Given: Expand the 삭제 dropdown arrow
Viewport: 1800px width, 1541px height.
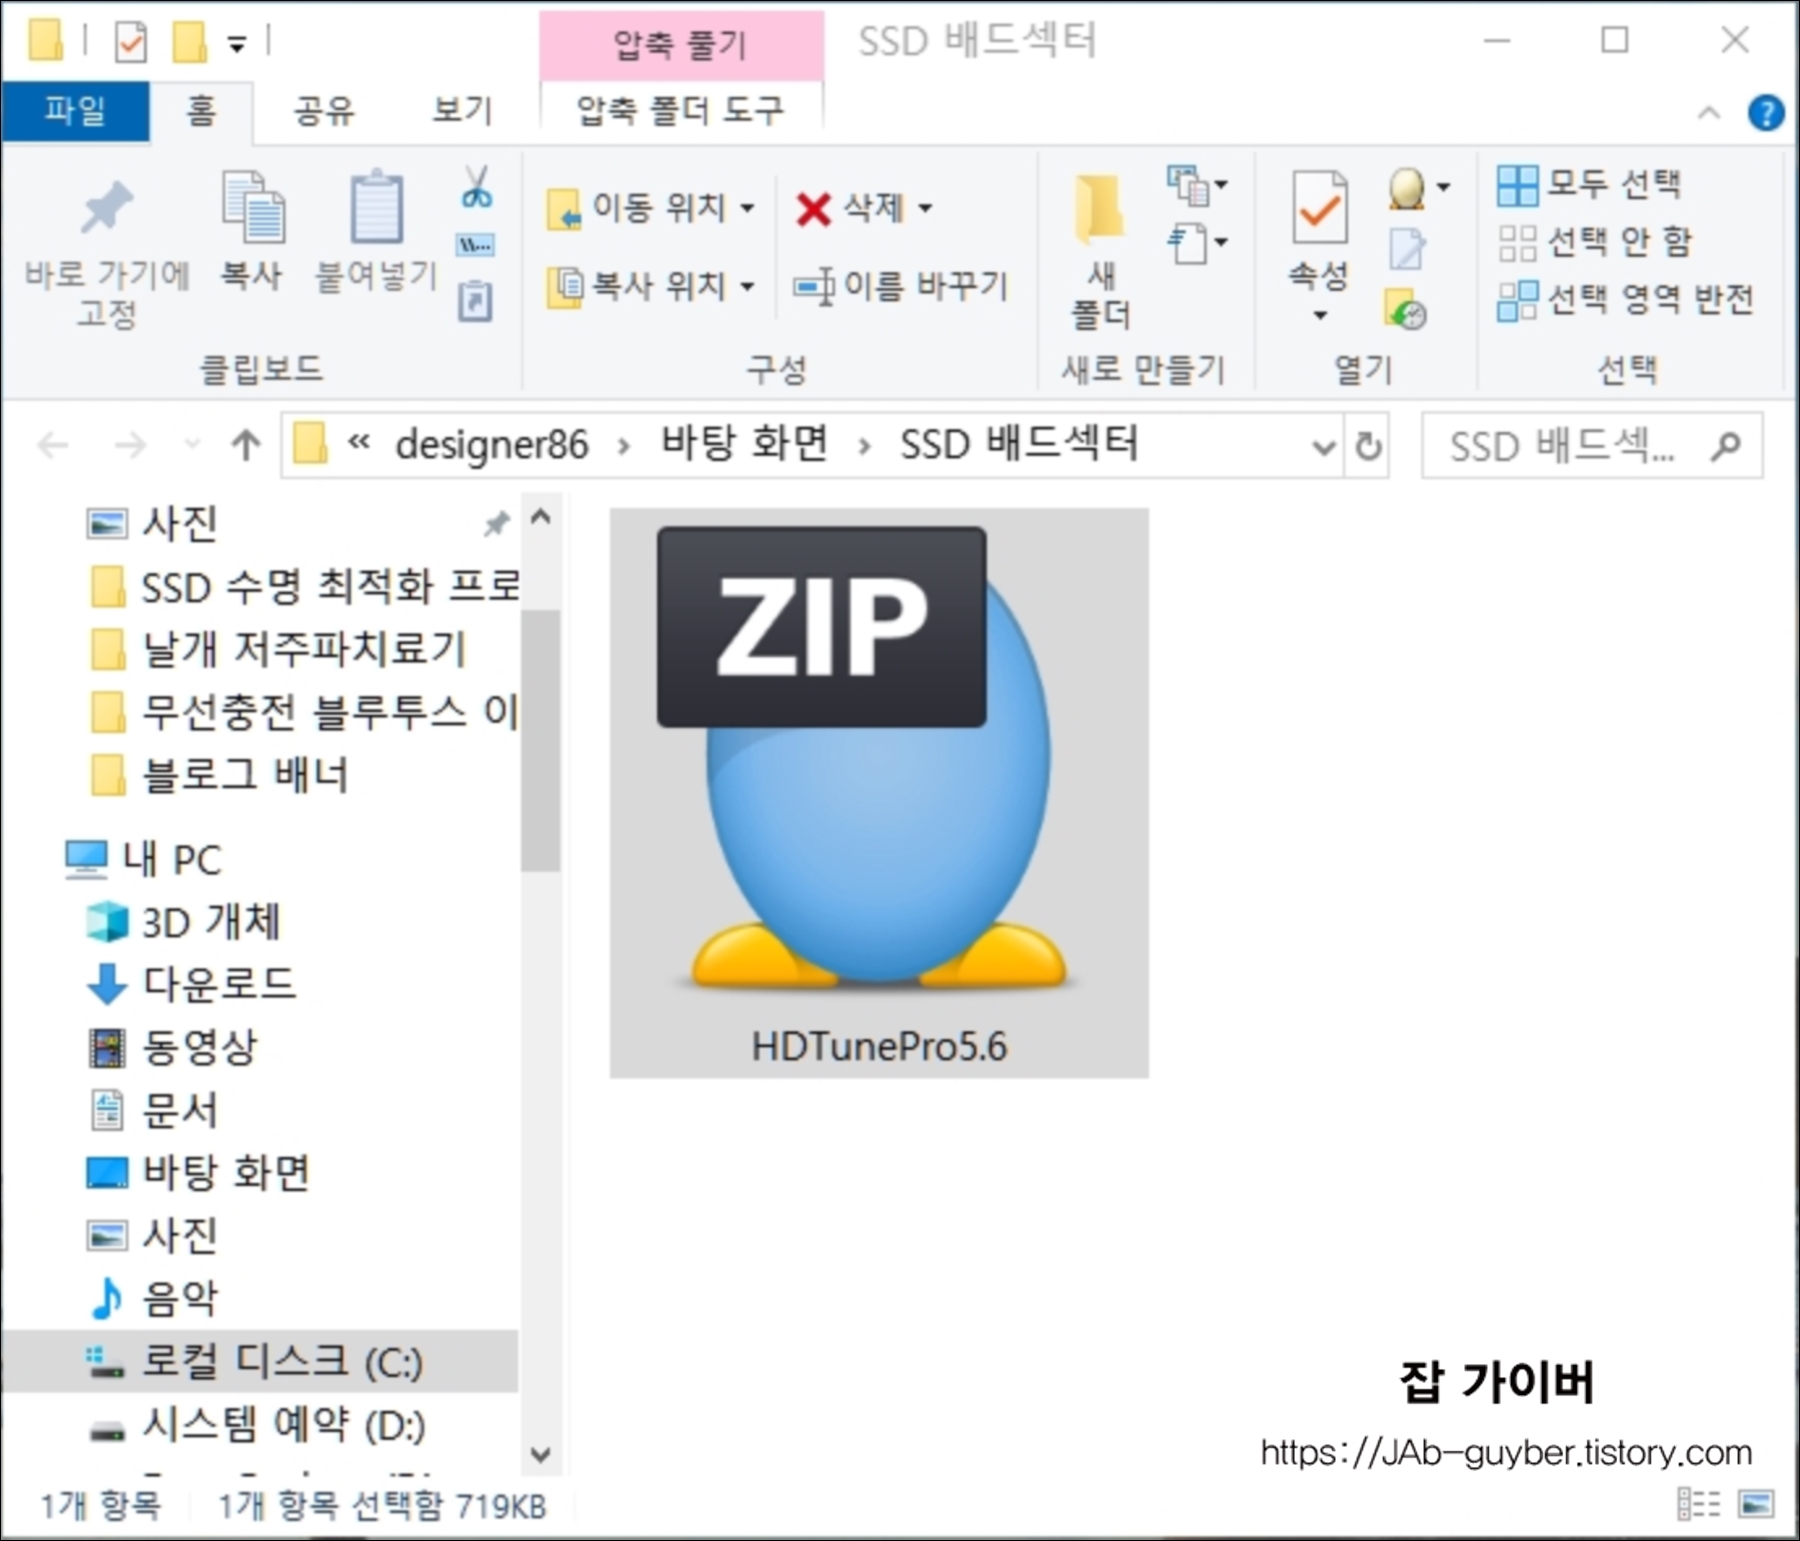Looking at the screenshot, I should [x=926, y=208].
